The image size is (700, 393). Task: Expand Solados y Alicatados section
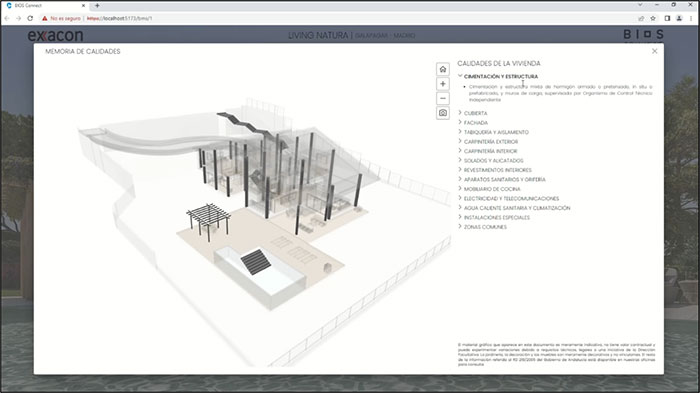point(491,160)
